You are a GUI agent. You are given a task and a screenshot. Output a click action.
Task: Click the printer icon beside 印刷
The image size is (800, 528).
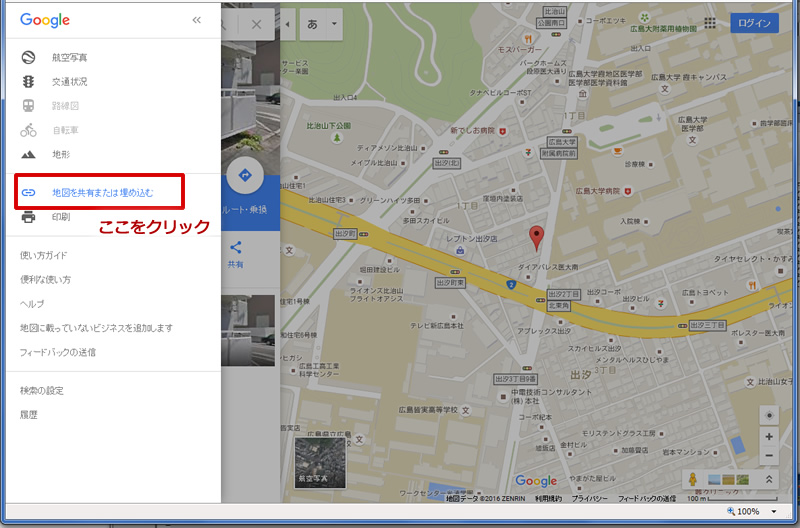[28, 217]
